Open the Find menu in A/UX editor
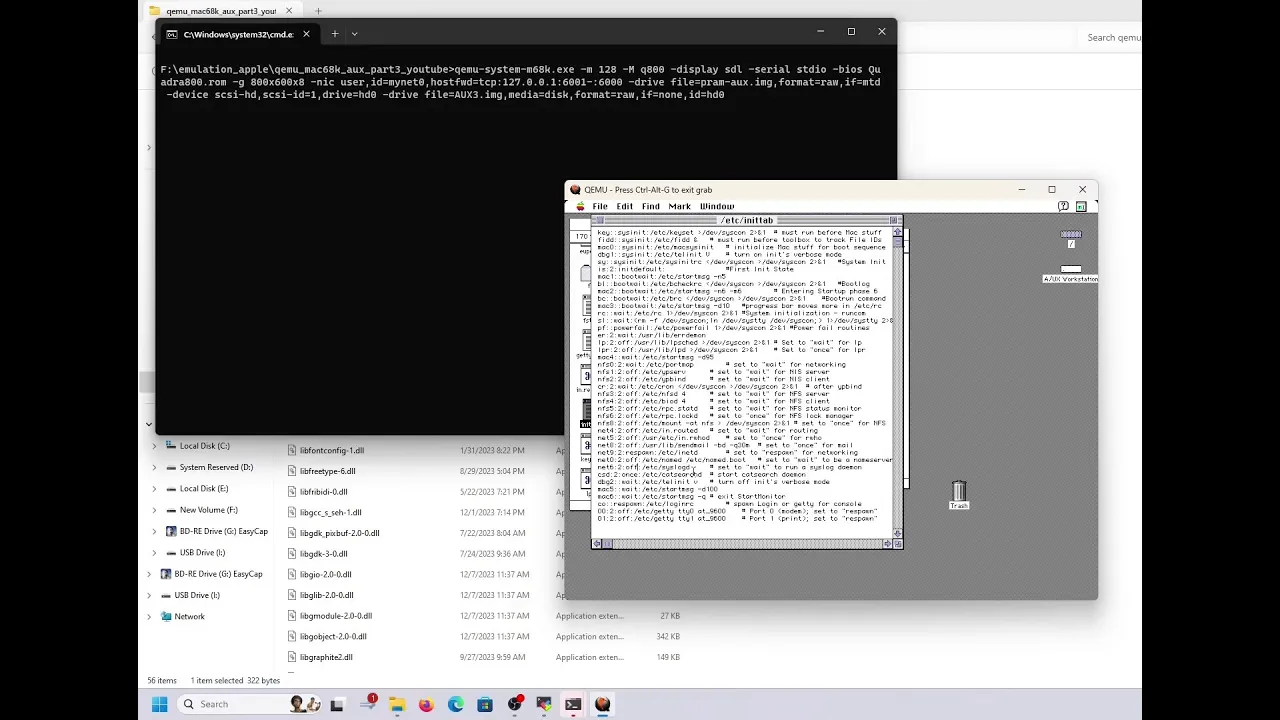This screenshot has height=720, width=1280. coord(651,206)
